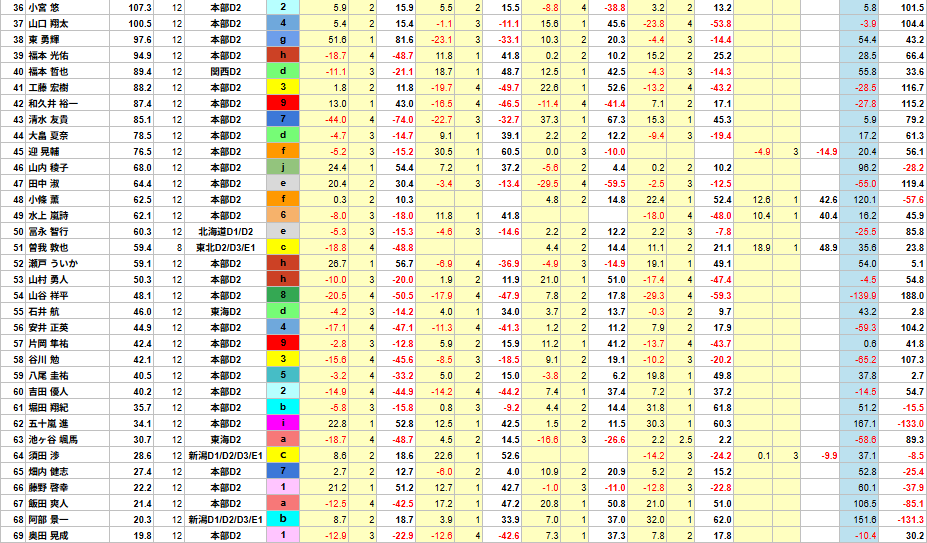927x543 pixels.
Task: Select the name cell 堀田 翔紀
Action: [68, 408]
